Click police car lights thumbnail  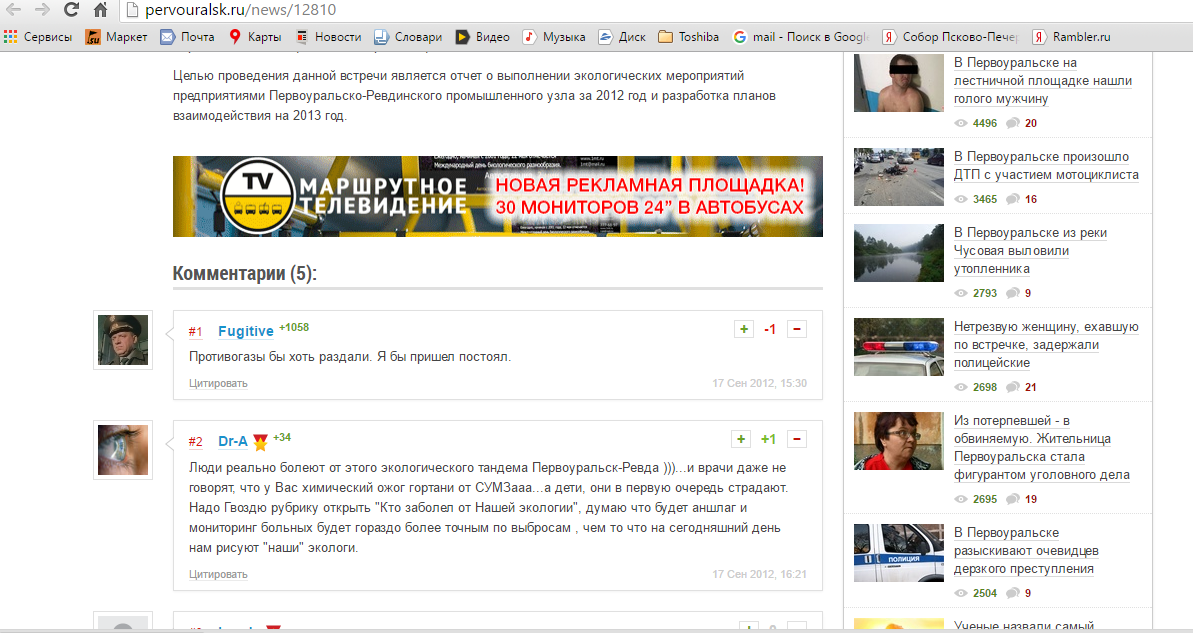[899, 347]
